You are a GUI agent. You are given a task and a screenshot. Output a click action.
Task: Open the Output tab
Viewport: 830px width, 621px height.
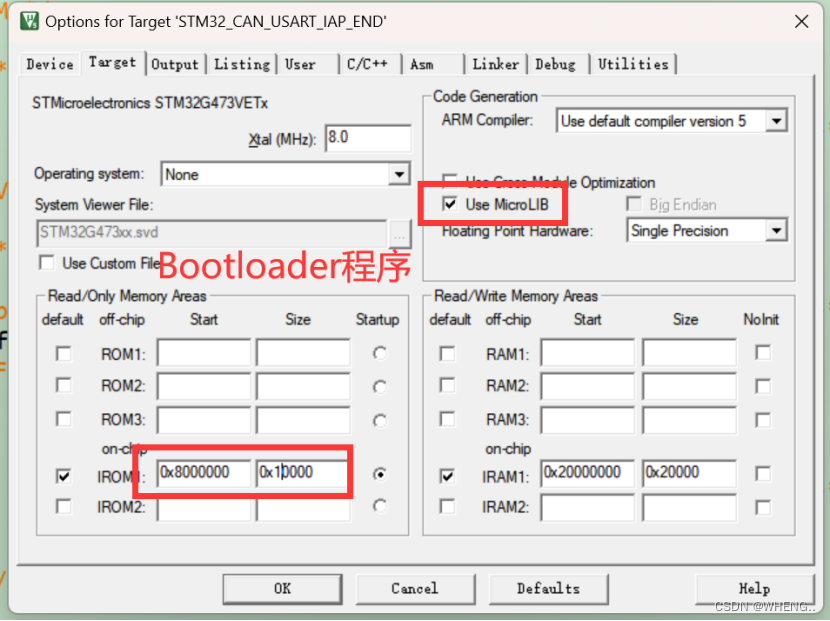pos(175,63)
